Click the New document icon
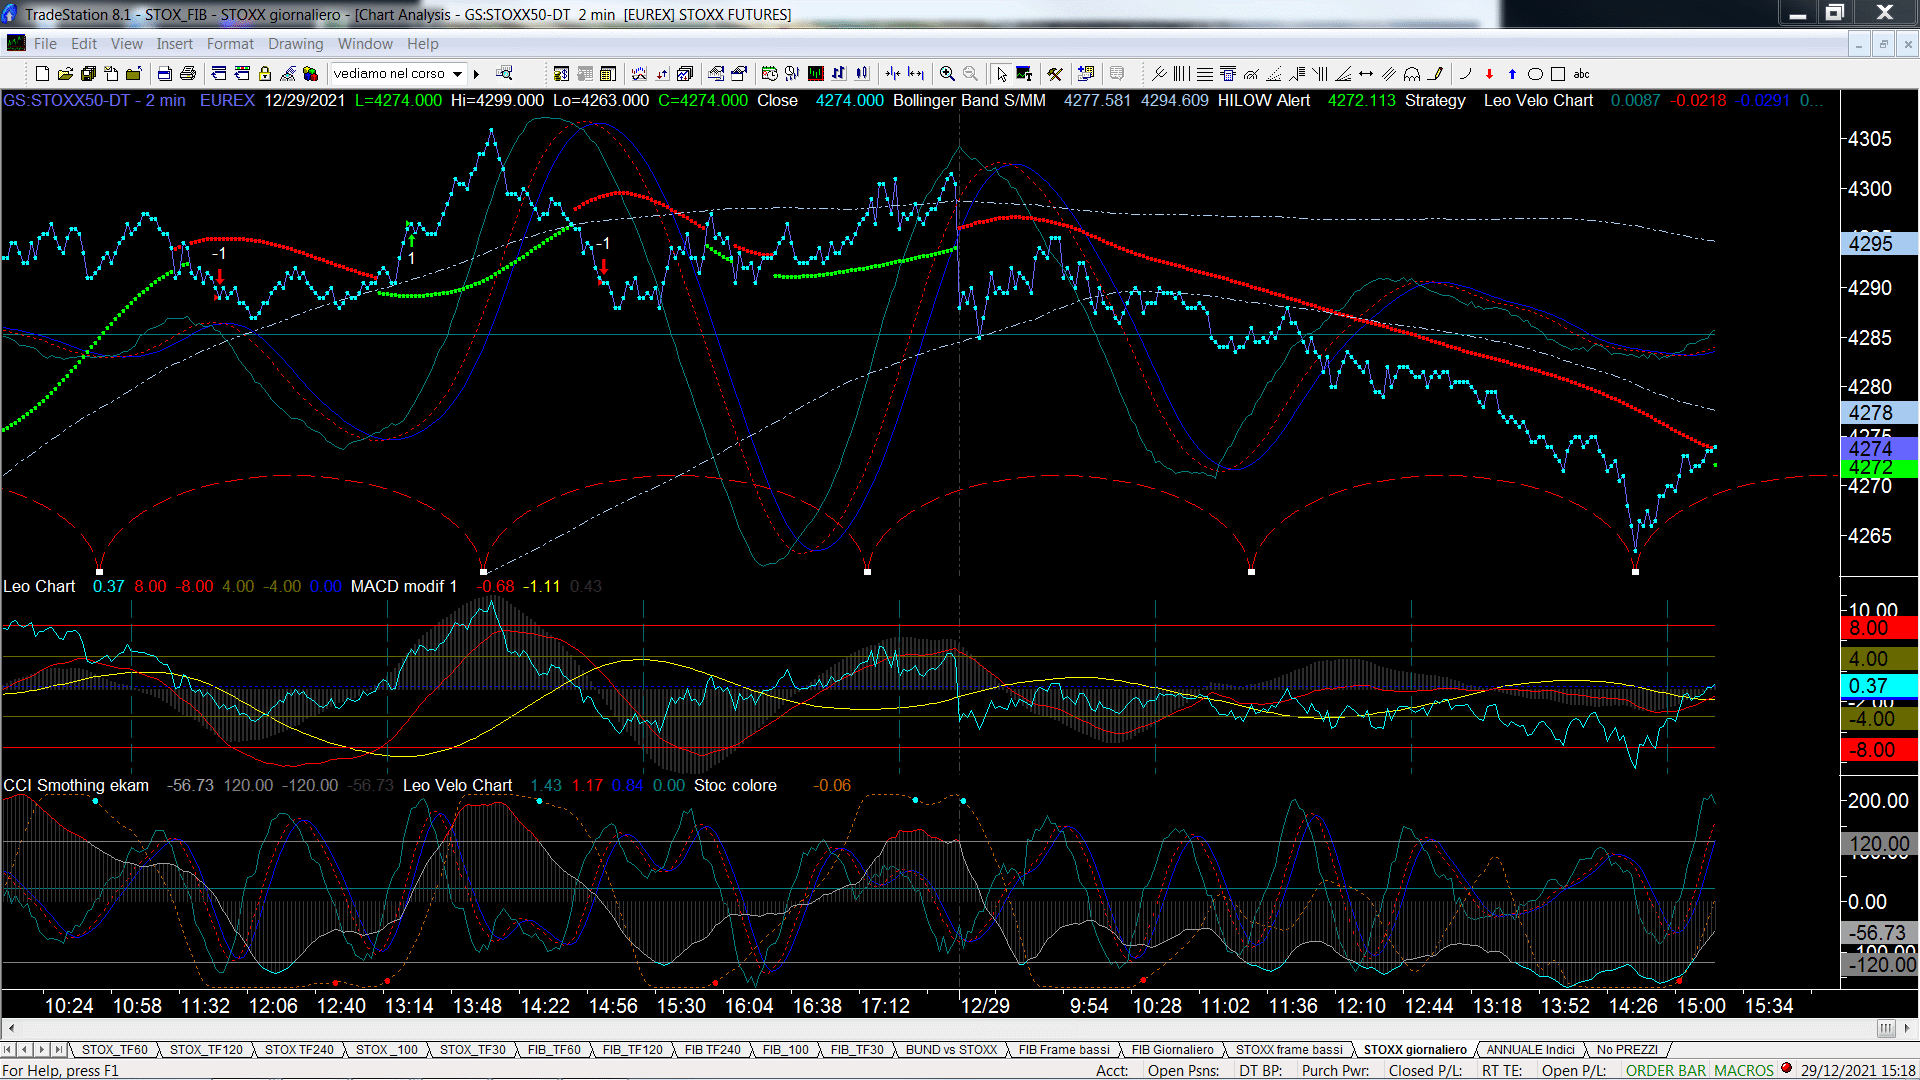This screenshot has width=1920, height=1080. click(x=42, y=74)
